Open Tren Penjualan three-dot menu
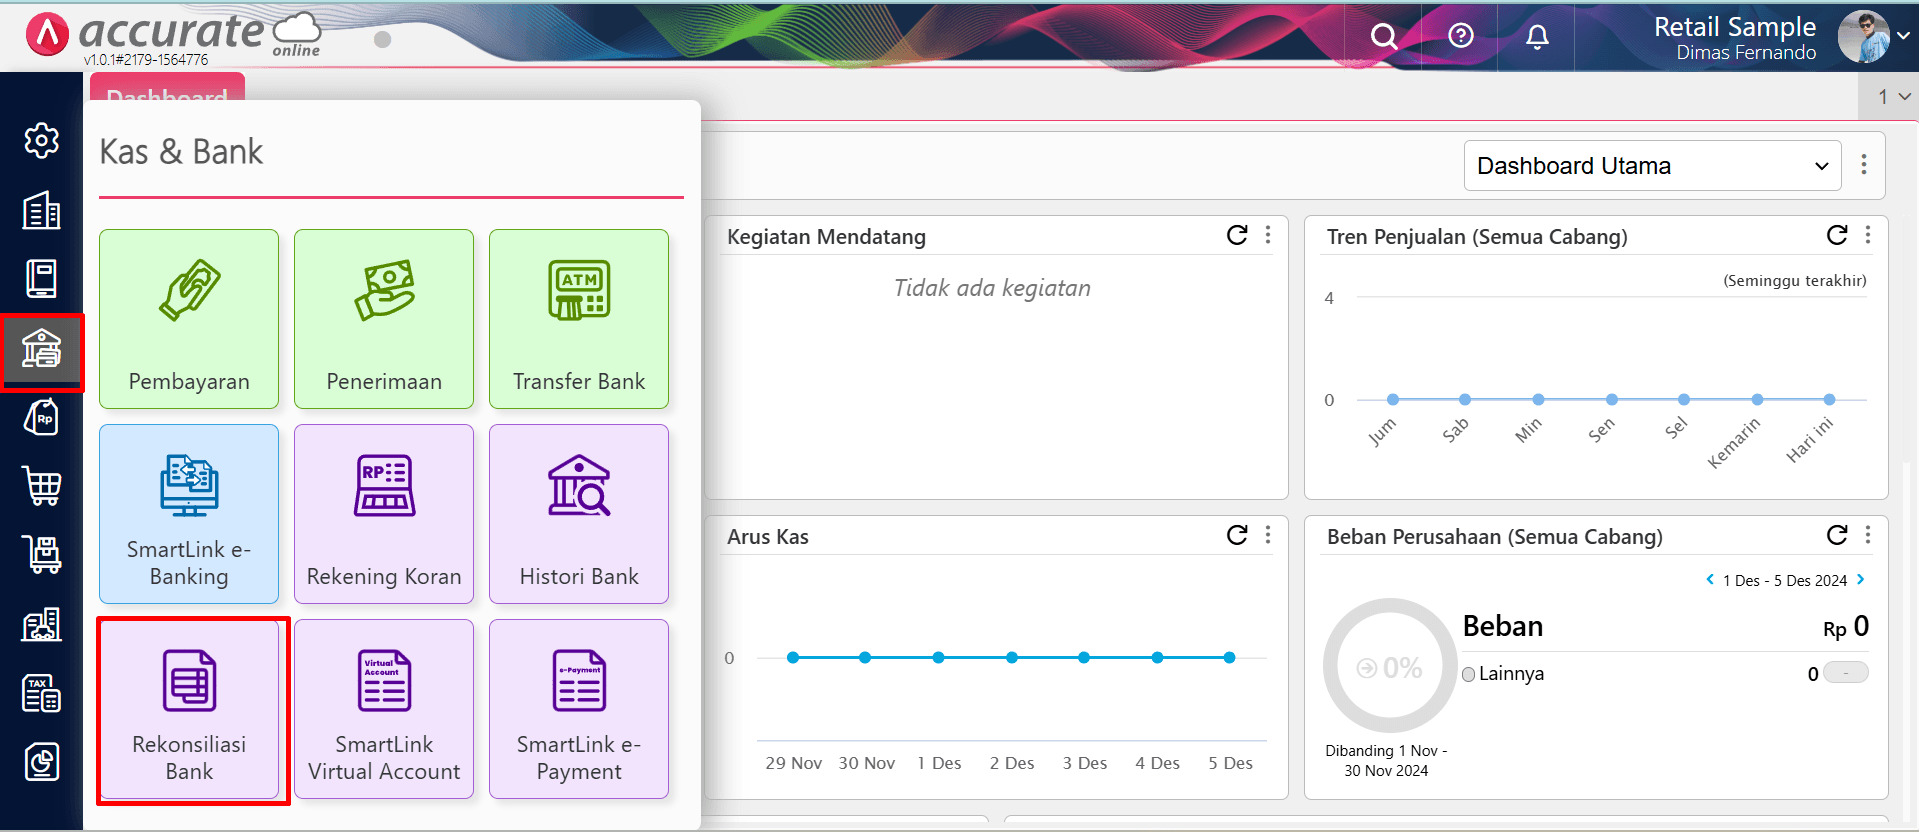Screen dimensions: 1919x832 coord(1868,235)
